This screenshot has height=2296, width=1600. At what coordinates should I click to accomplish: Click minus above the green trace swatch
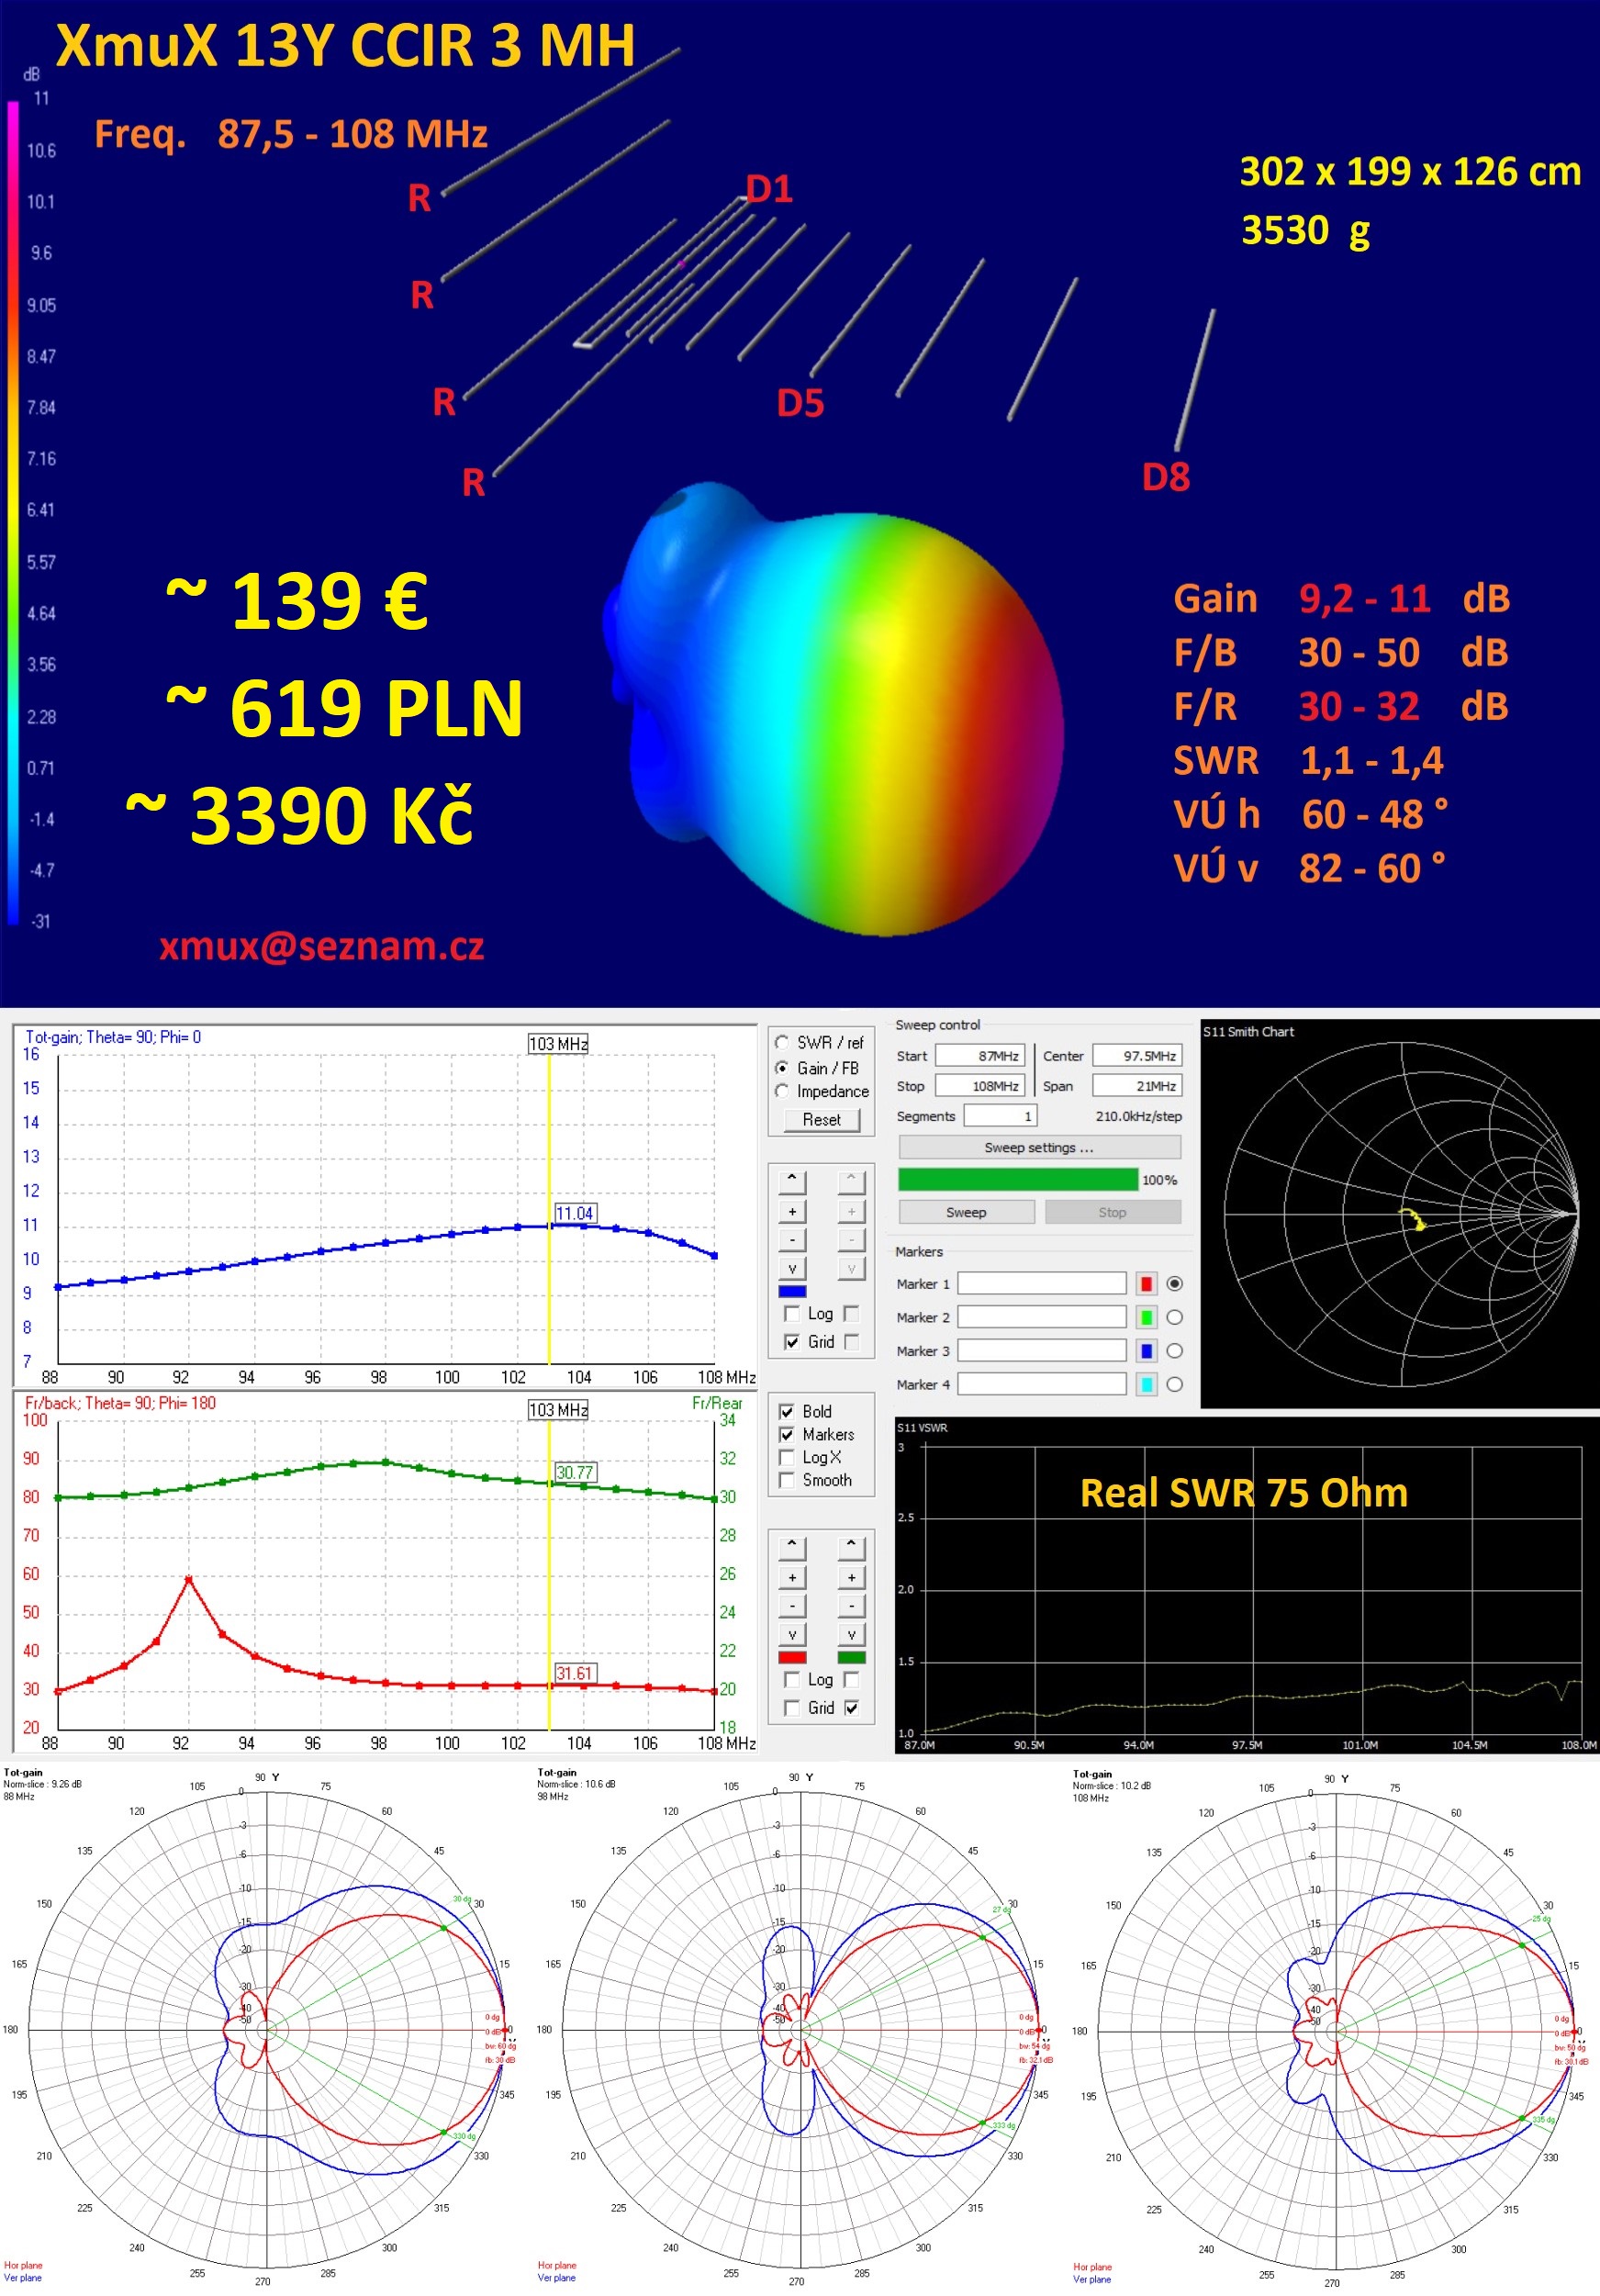[851, 1606]
